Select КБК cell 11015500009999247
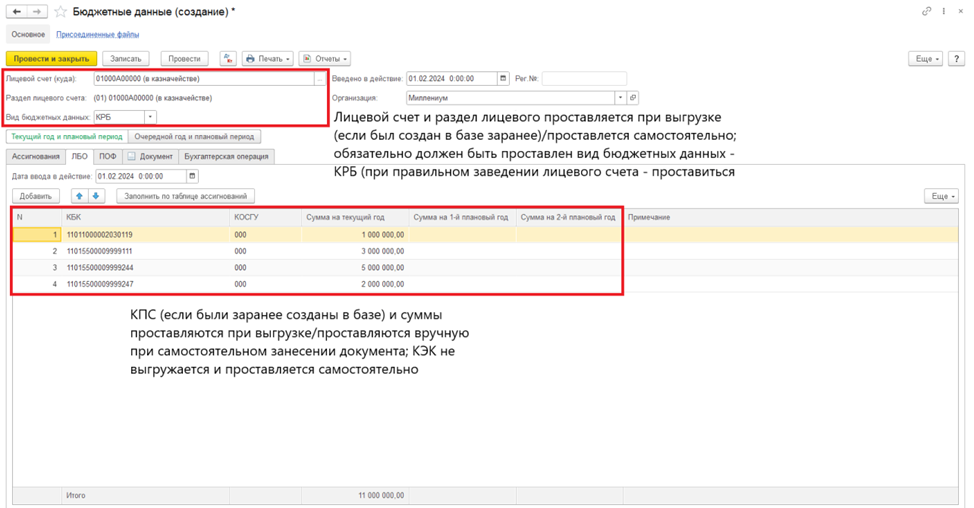Image resolution: width=974 pixels, height=508 pixels. 145,284
